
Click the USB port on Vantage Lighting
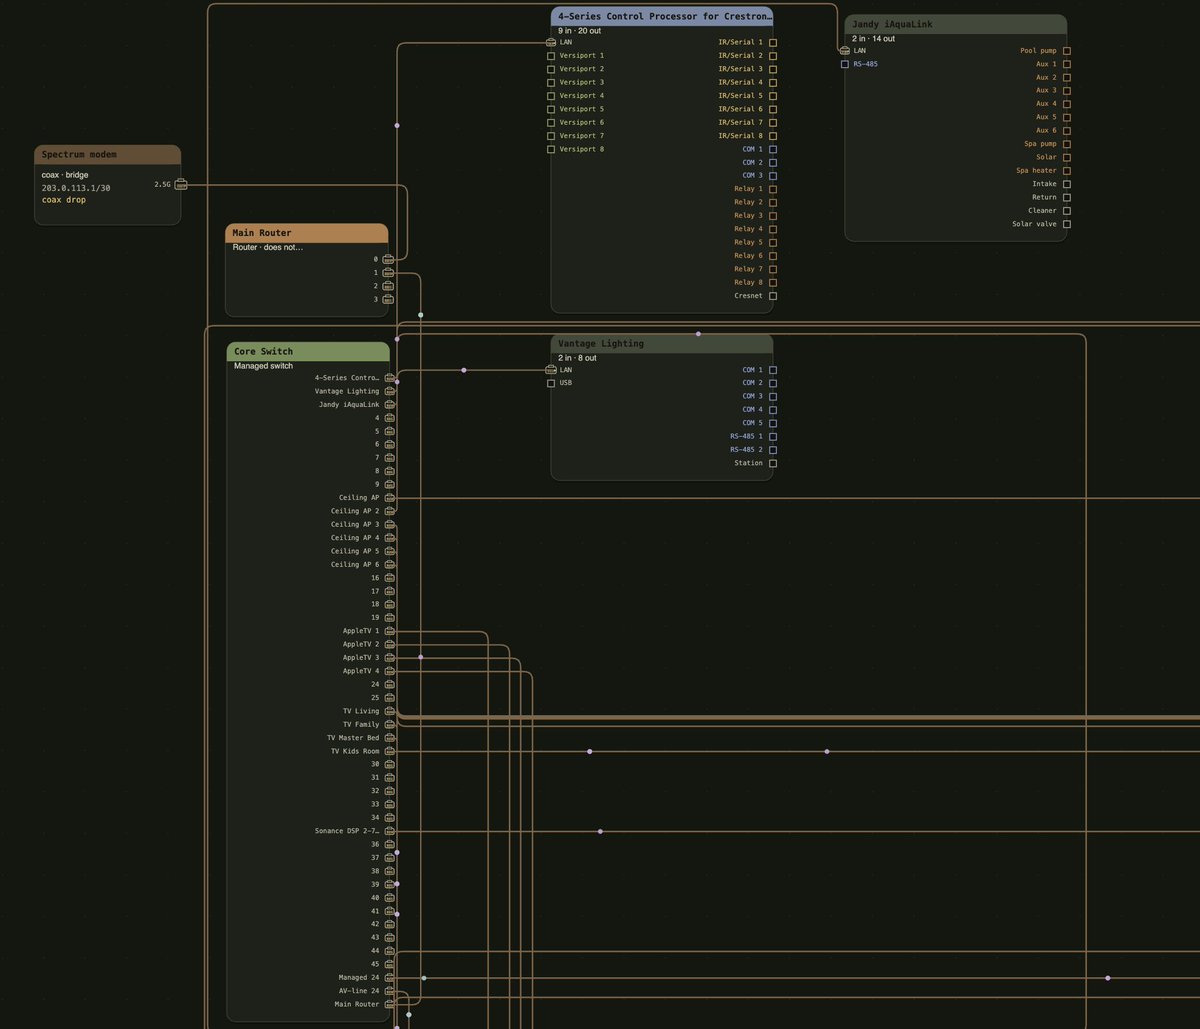coord(551,383)
